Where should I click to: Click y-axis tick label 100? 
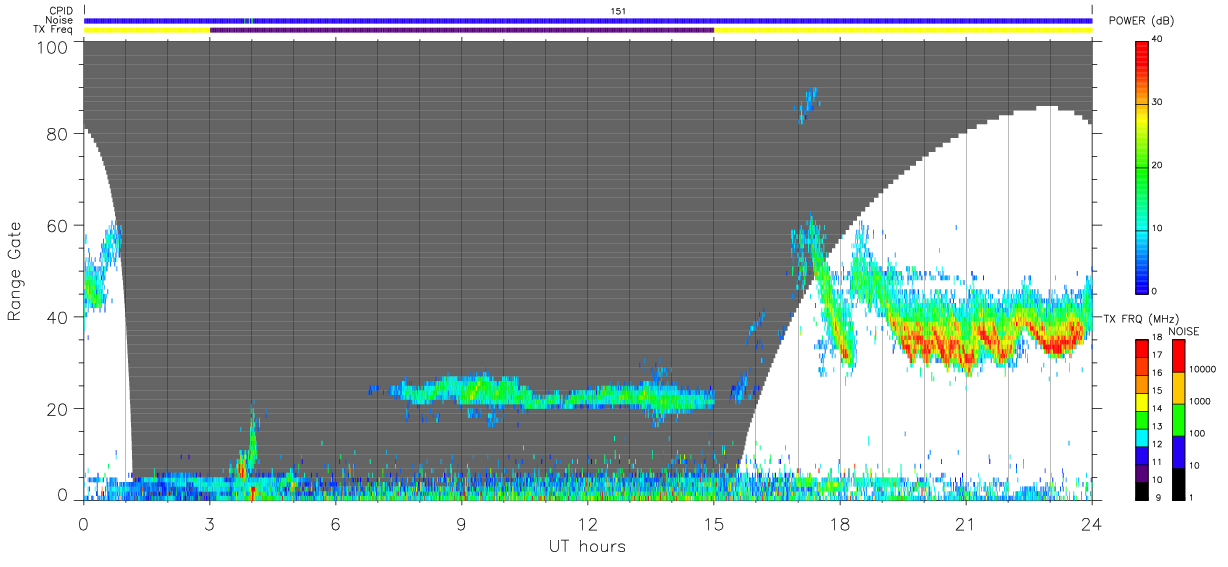[53, 46]
